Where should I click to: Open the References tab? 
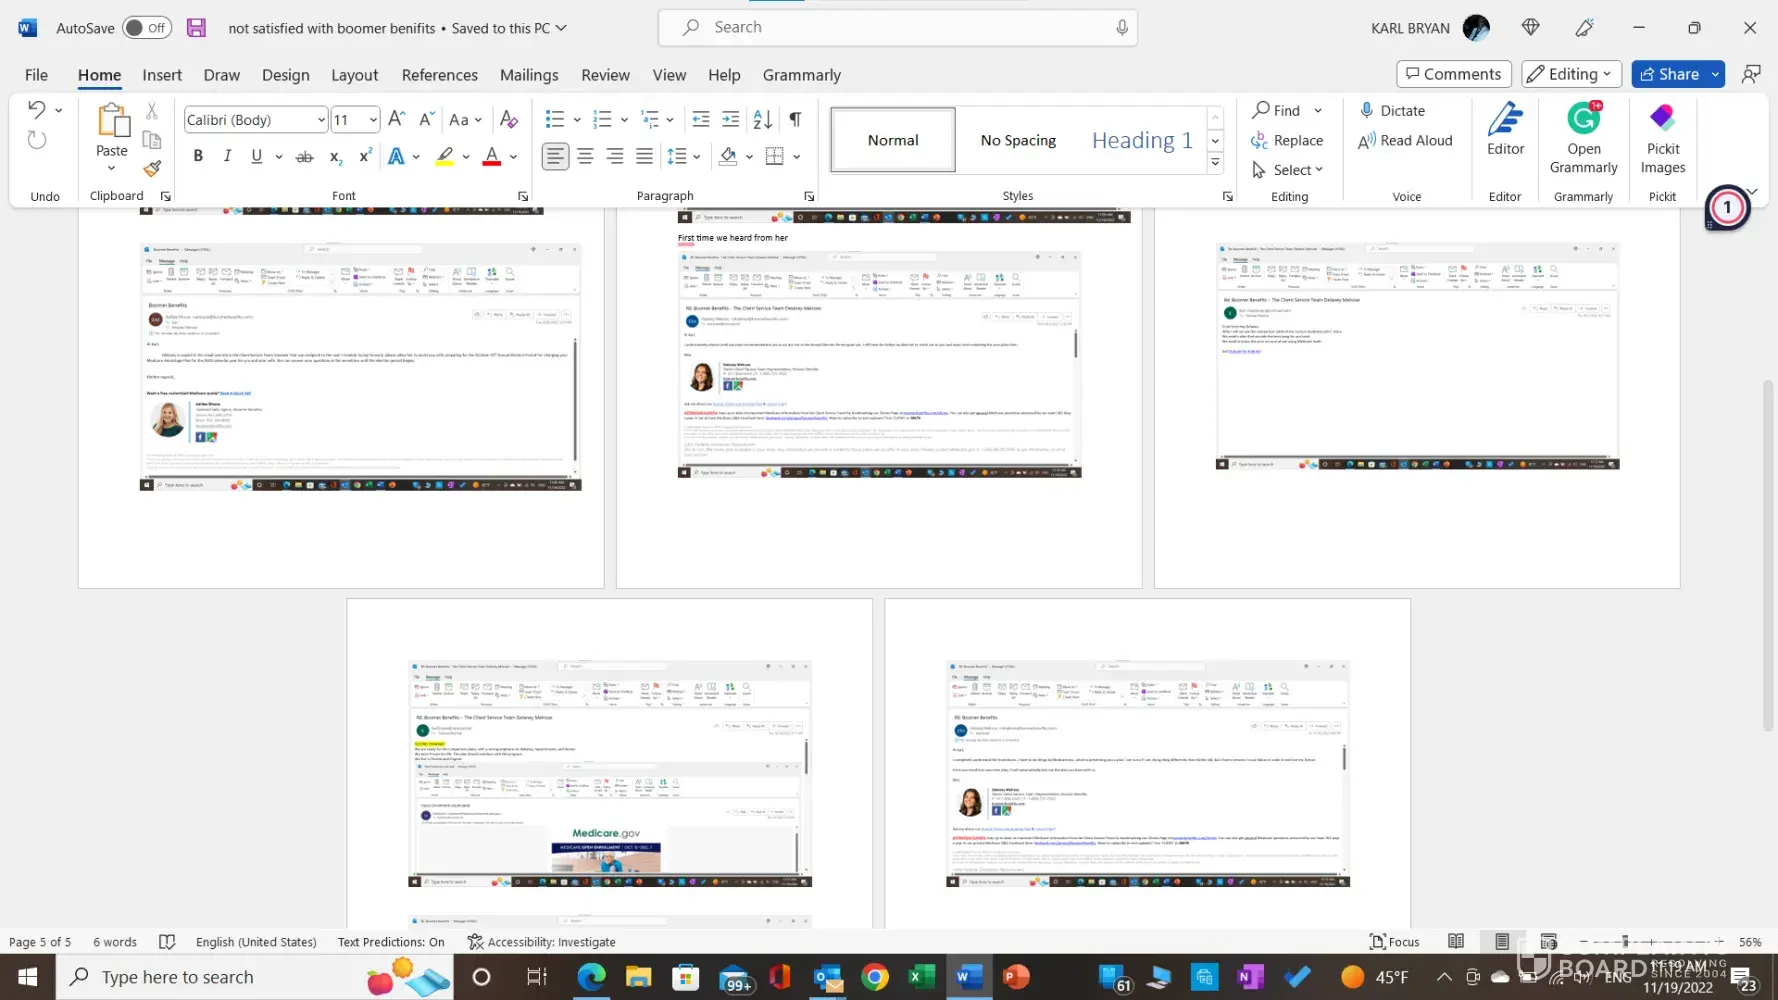pos(439,75)
